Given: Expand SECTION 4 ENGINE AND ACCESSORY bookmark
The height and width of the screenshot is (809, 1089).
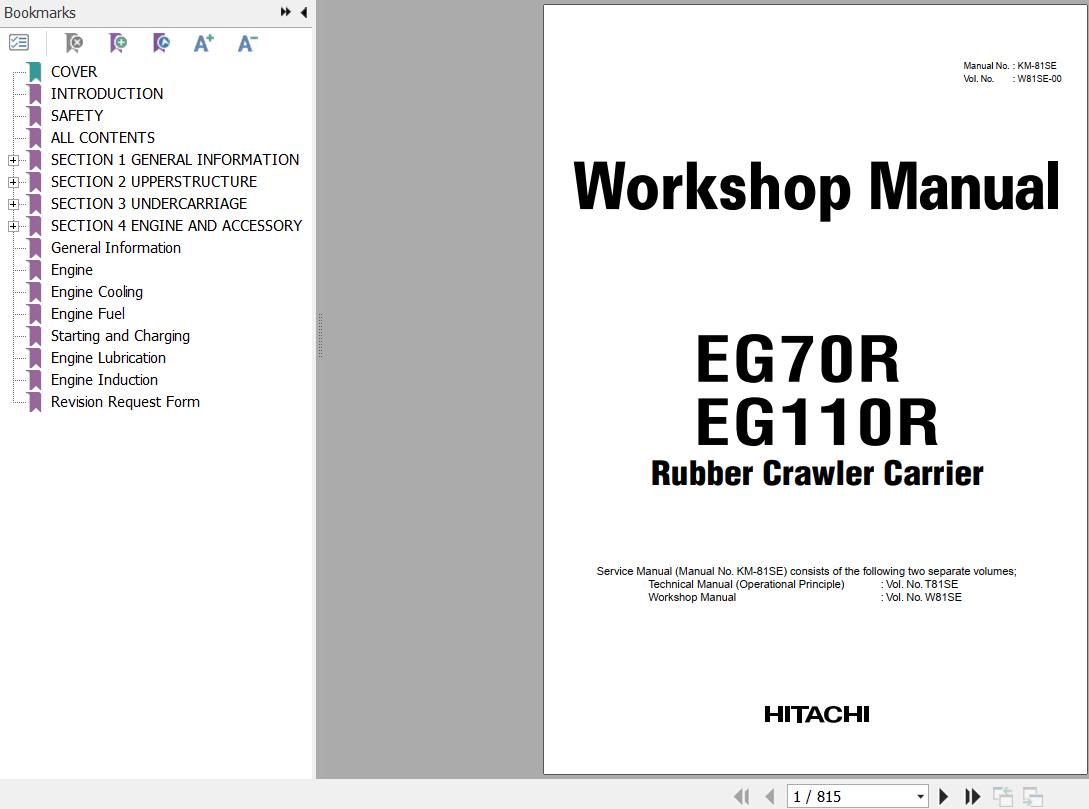Looking at the screenshot, I should tap(13, 226).
